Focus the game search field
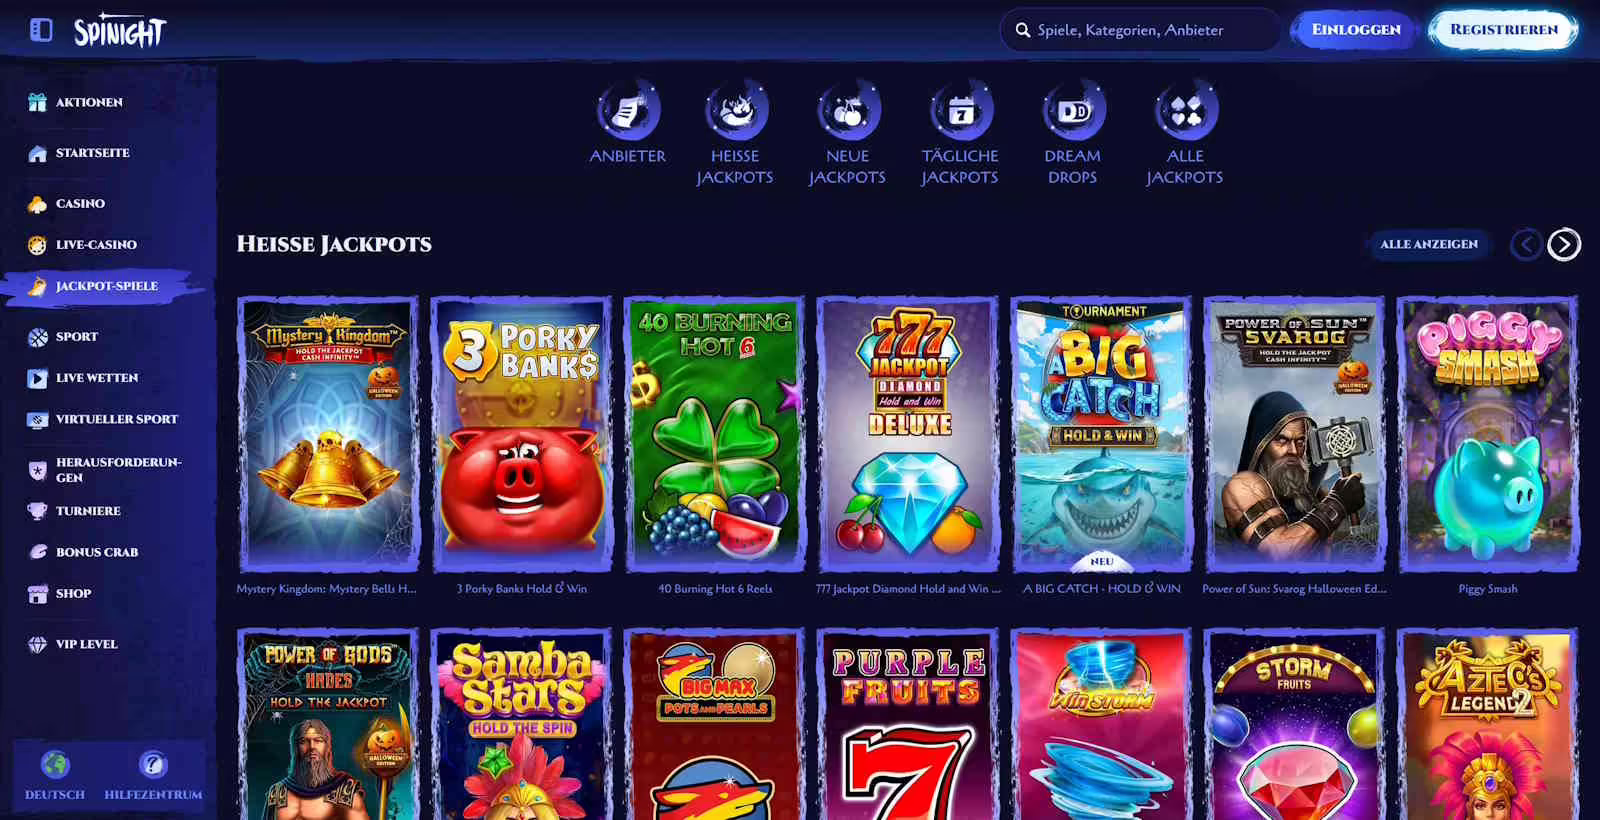This screenshot has width=1600, height=820. pyautogui.click(x=1140, y=30)
